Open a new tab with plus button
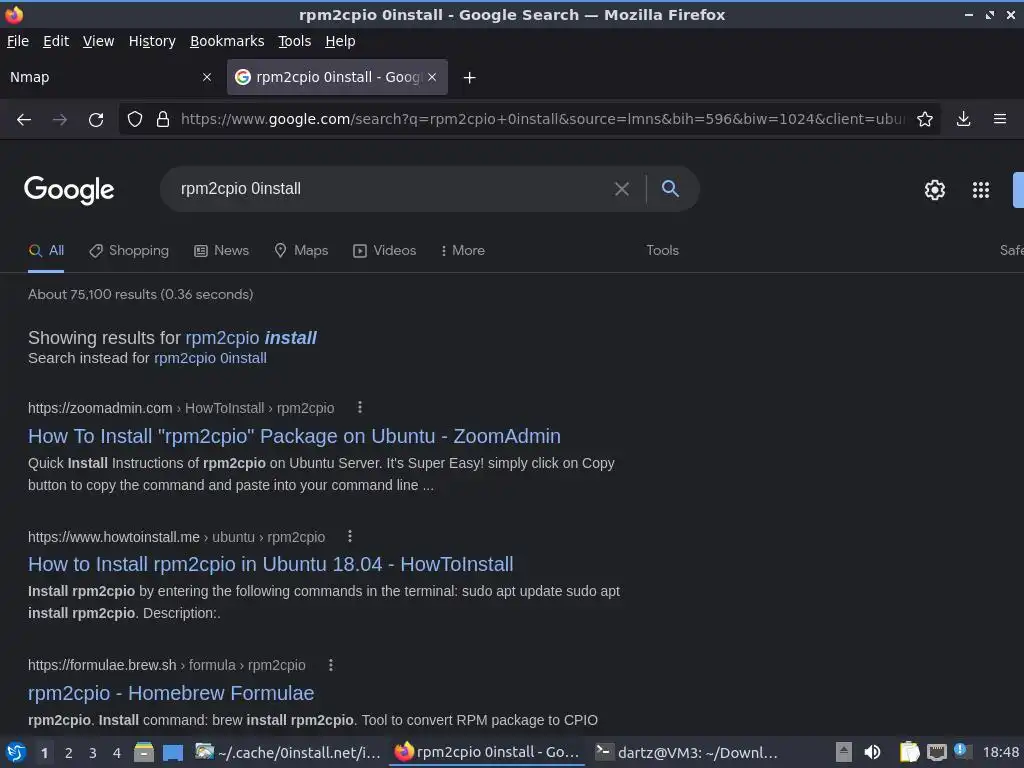The image size is (1024, 768). [x=469, y=78]
